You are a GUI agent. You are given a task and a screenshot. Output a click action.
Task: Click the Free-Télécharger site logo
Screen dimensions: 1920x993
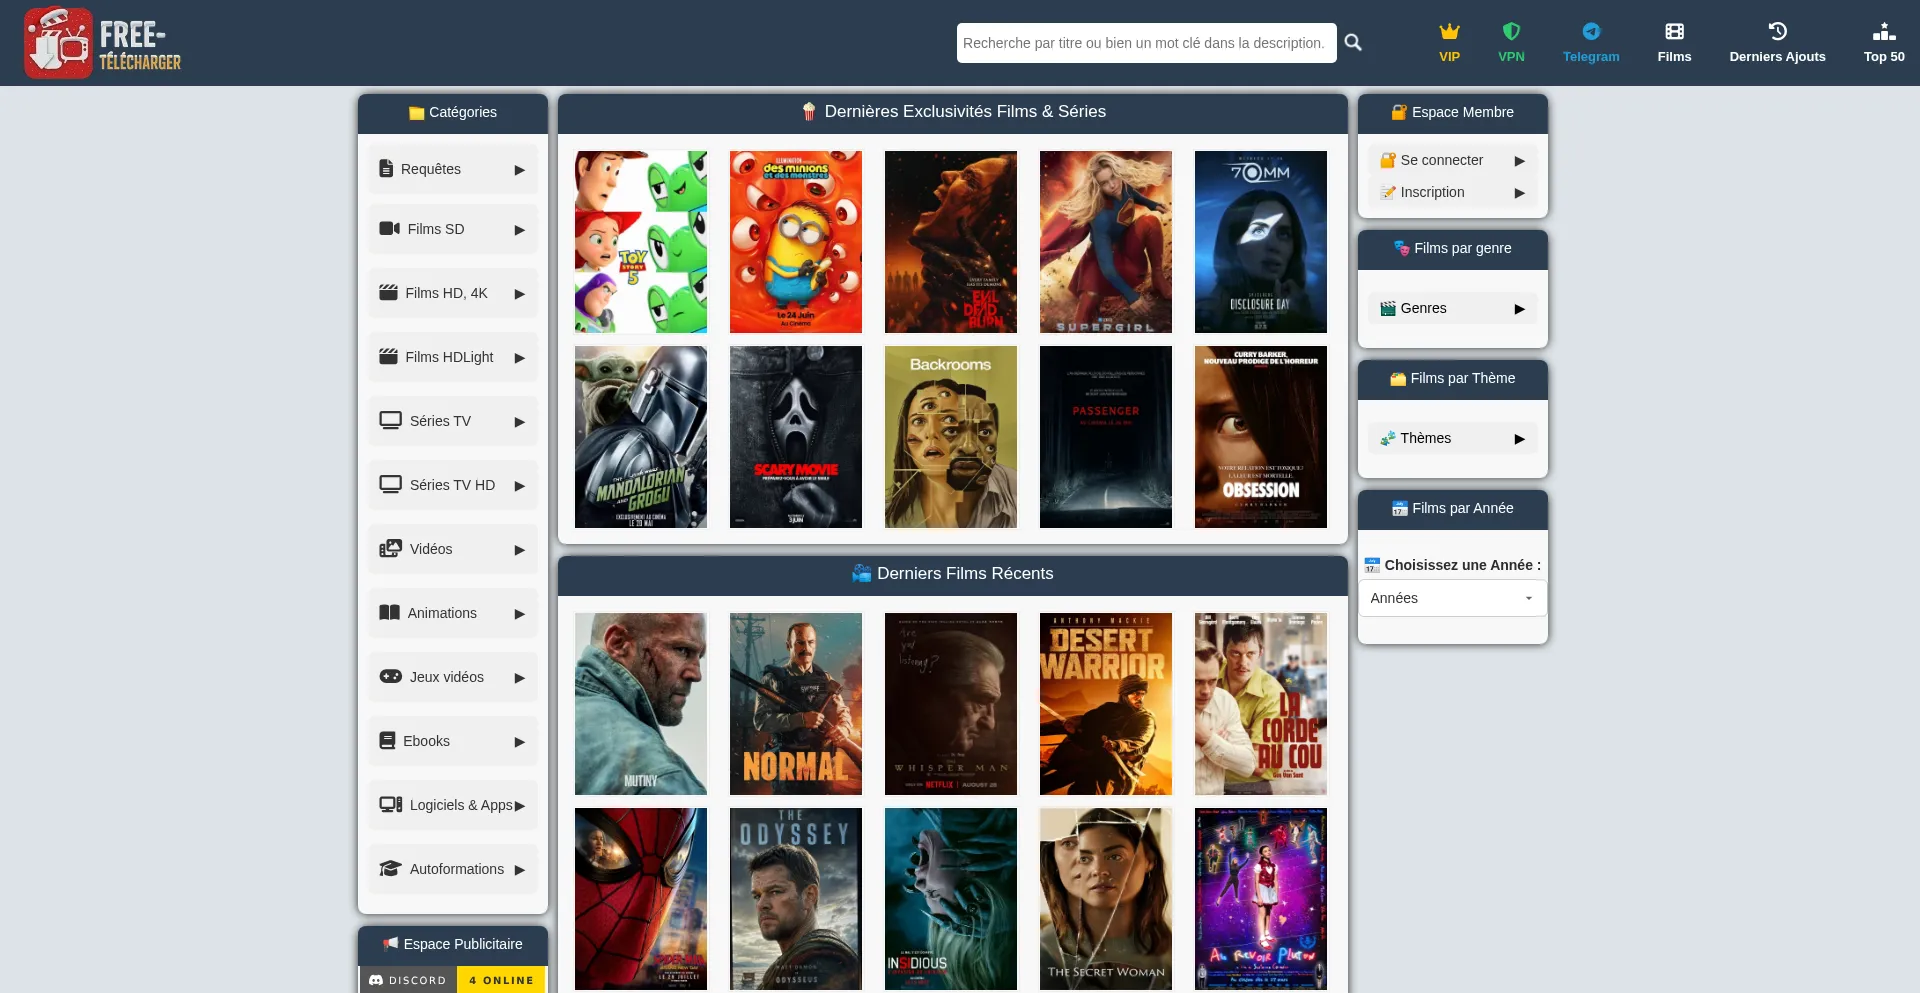pyautogui.click(x=103, y=43)
